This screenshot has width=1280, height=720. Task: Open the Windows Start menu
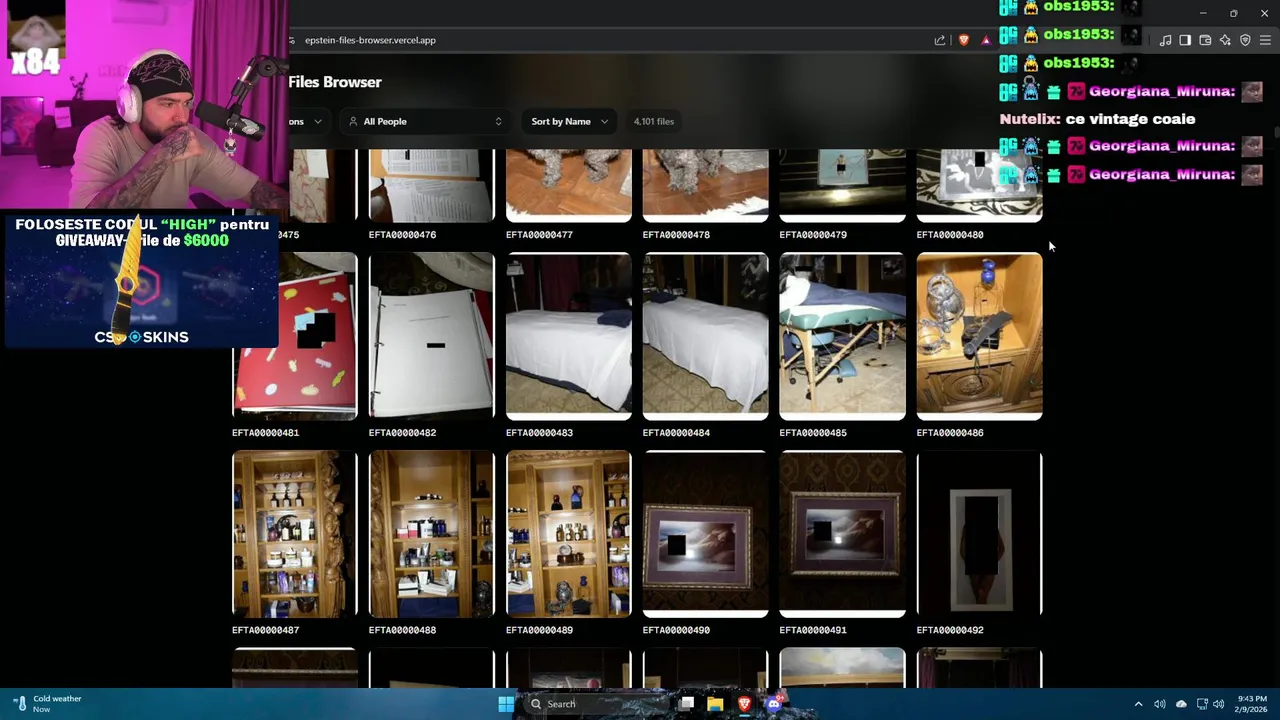506,704
